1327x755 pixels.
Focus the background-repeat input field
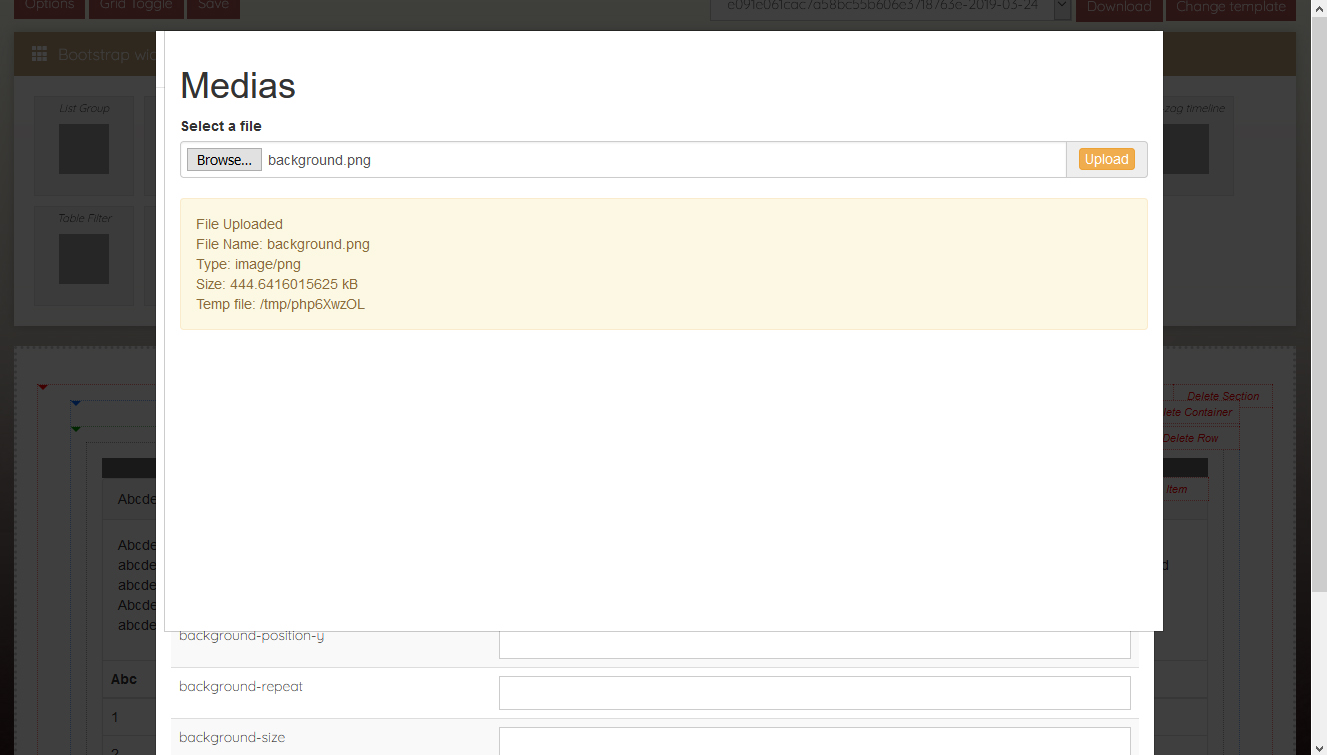coord(814,693)
